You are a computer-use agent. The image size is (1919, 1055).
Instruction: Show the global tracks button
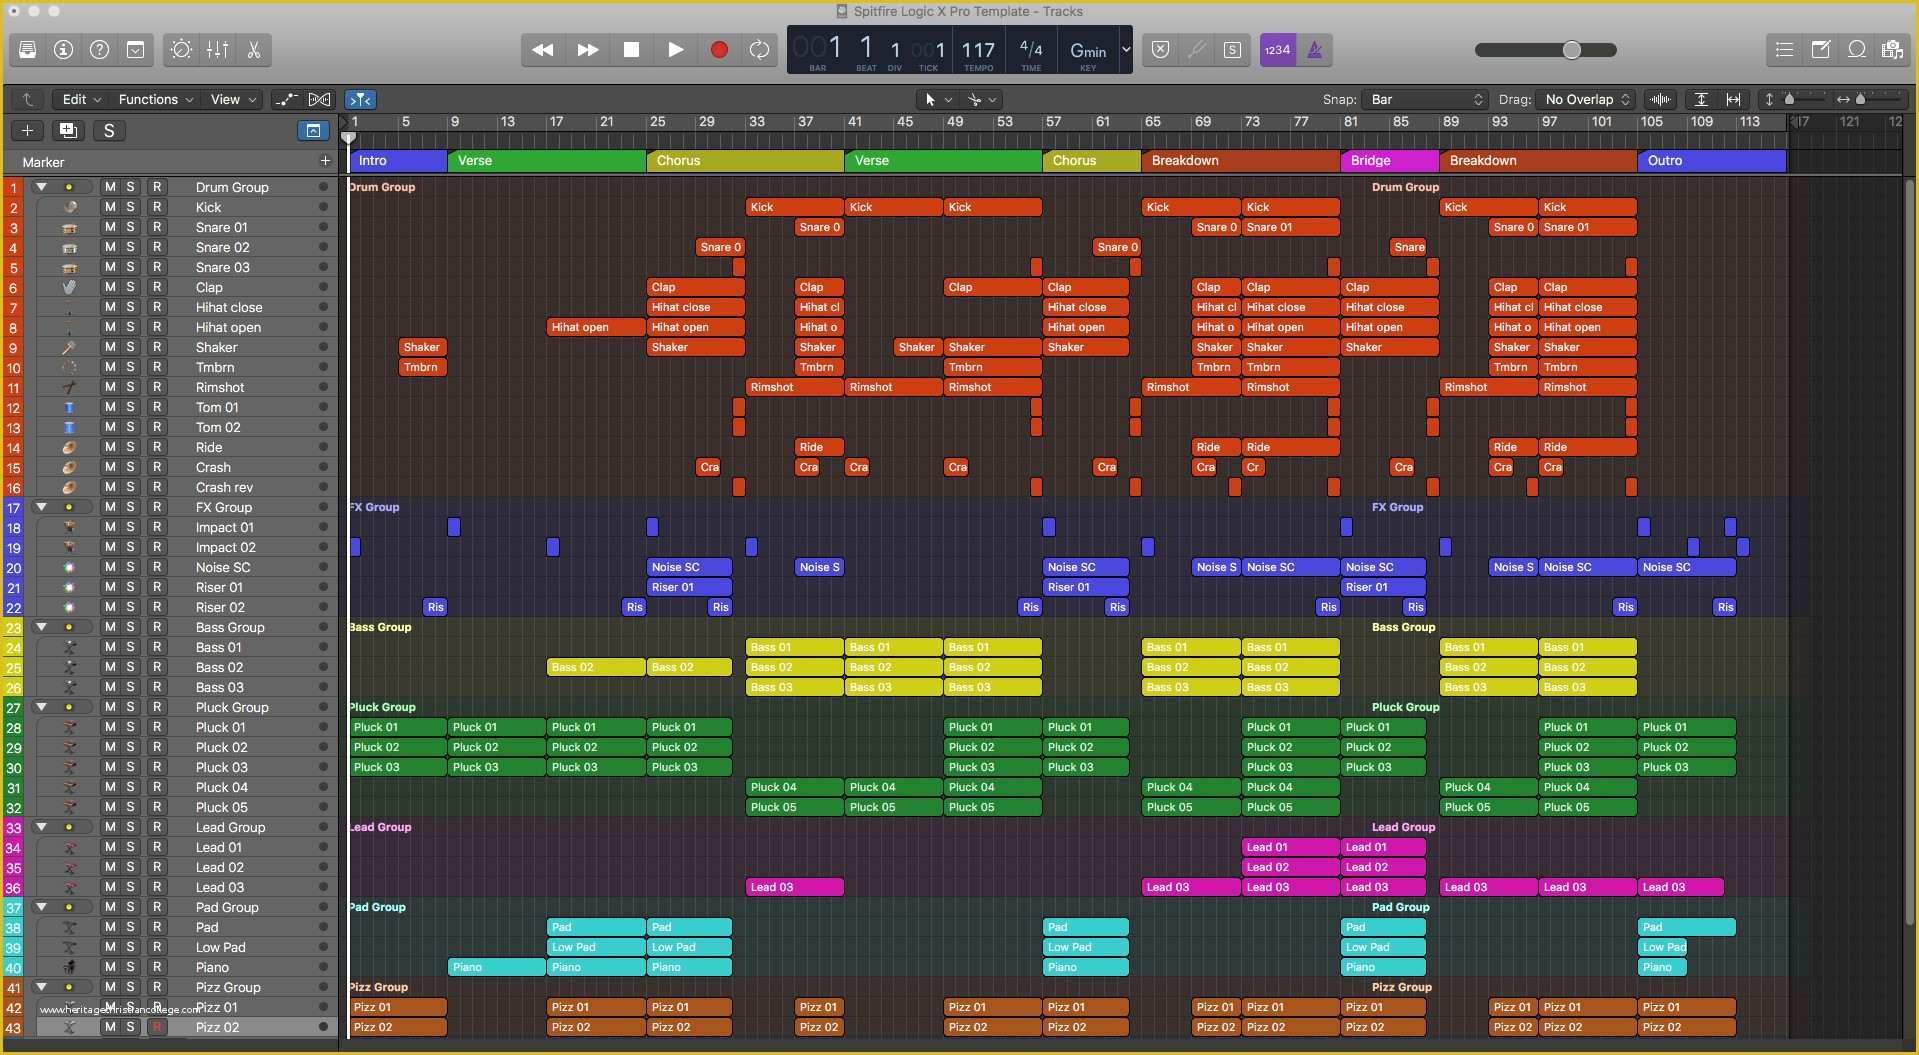tap(313, 130)
